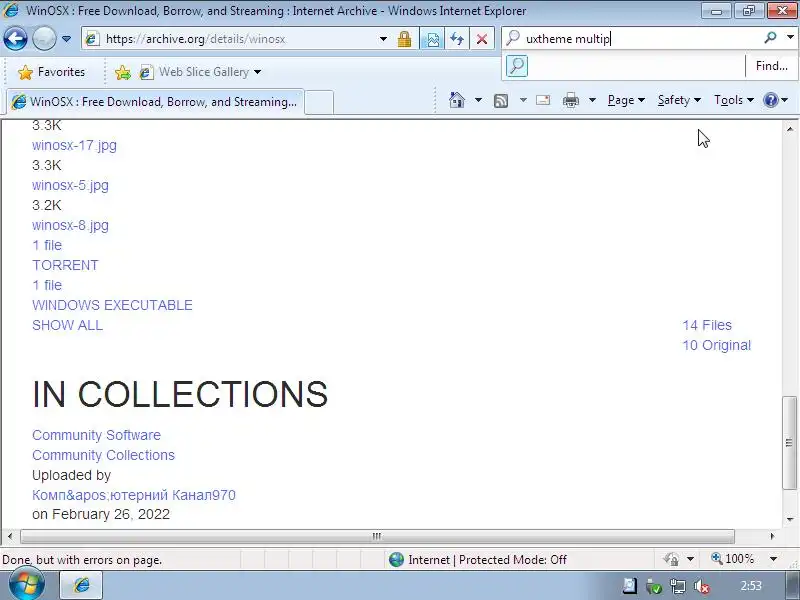Click the 100% zoom level button
The width and height of the screenshot is (800, 600).
pos(733,559)
